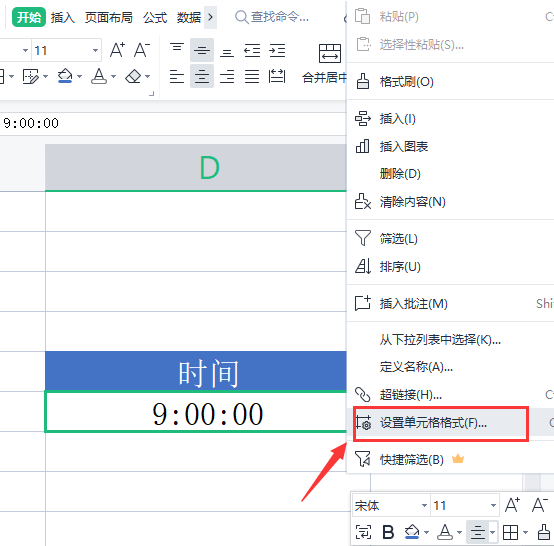Increase font size in the ribbon
The width and height of the screenshot is (554, 546).
point(117,50)
